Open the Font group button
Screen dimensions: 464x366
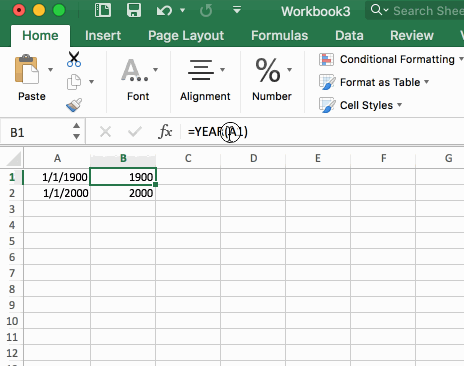click(x=135, y=70)
